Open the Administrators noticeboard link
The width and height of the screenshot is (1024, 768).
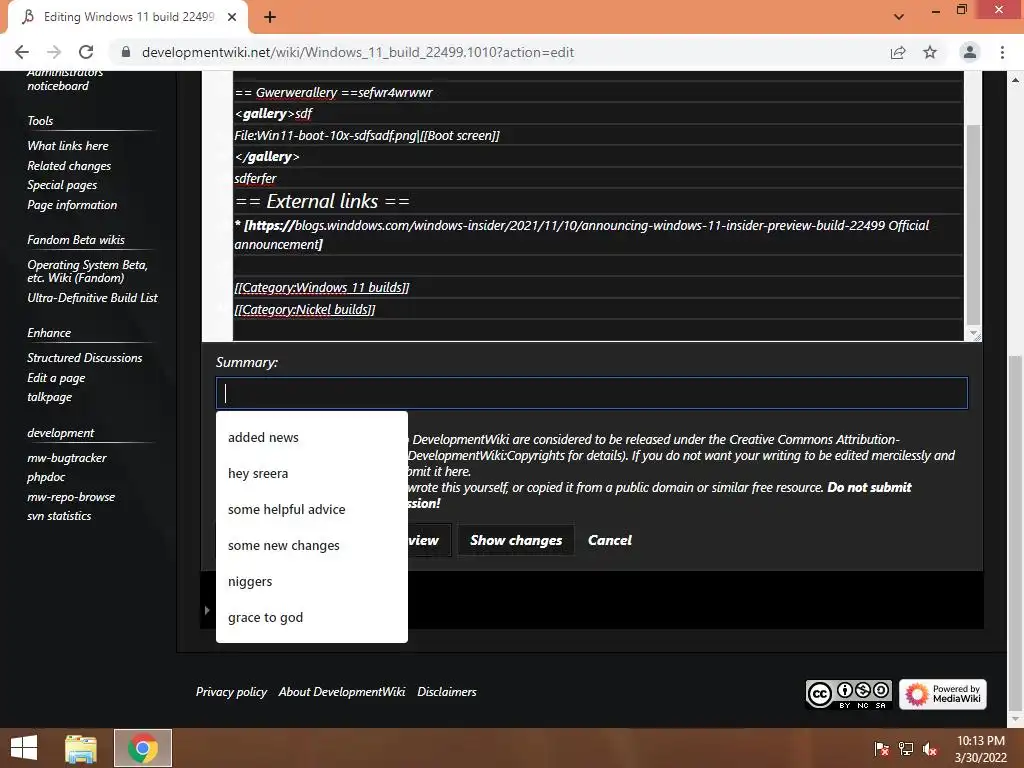click(65, 79)
